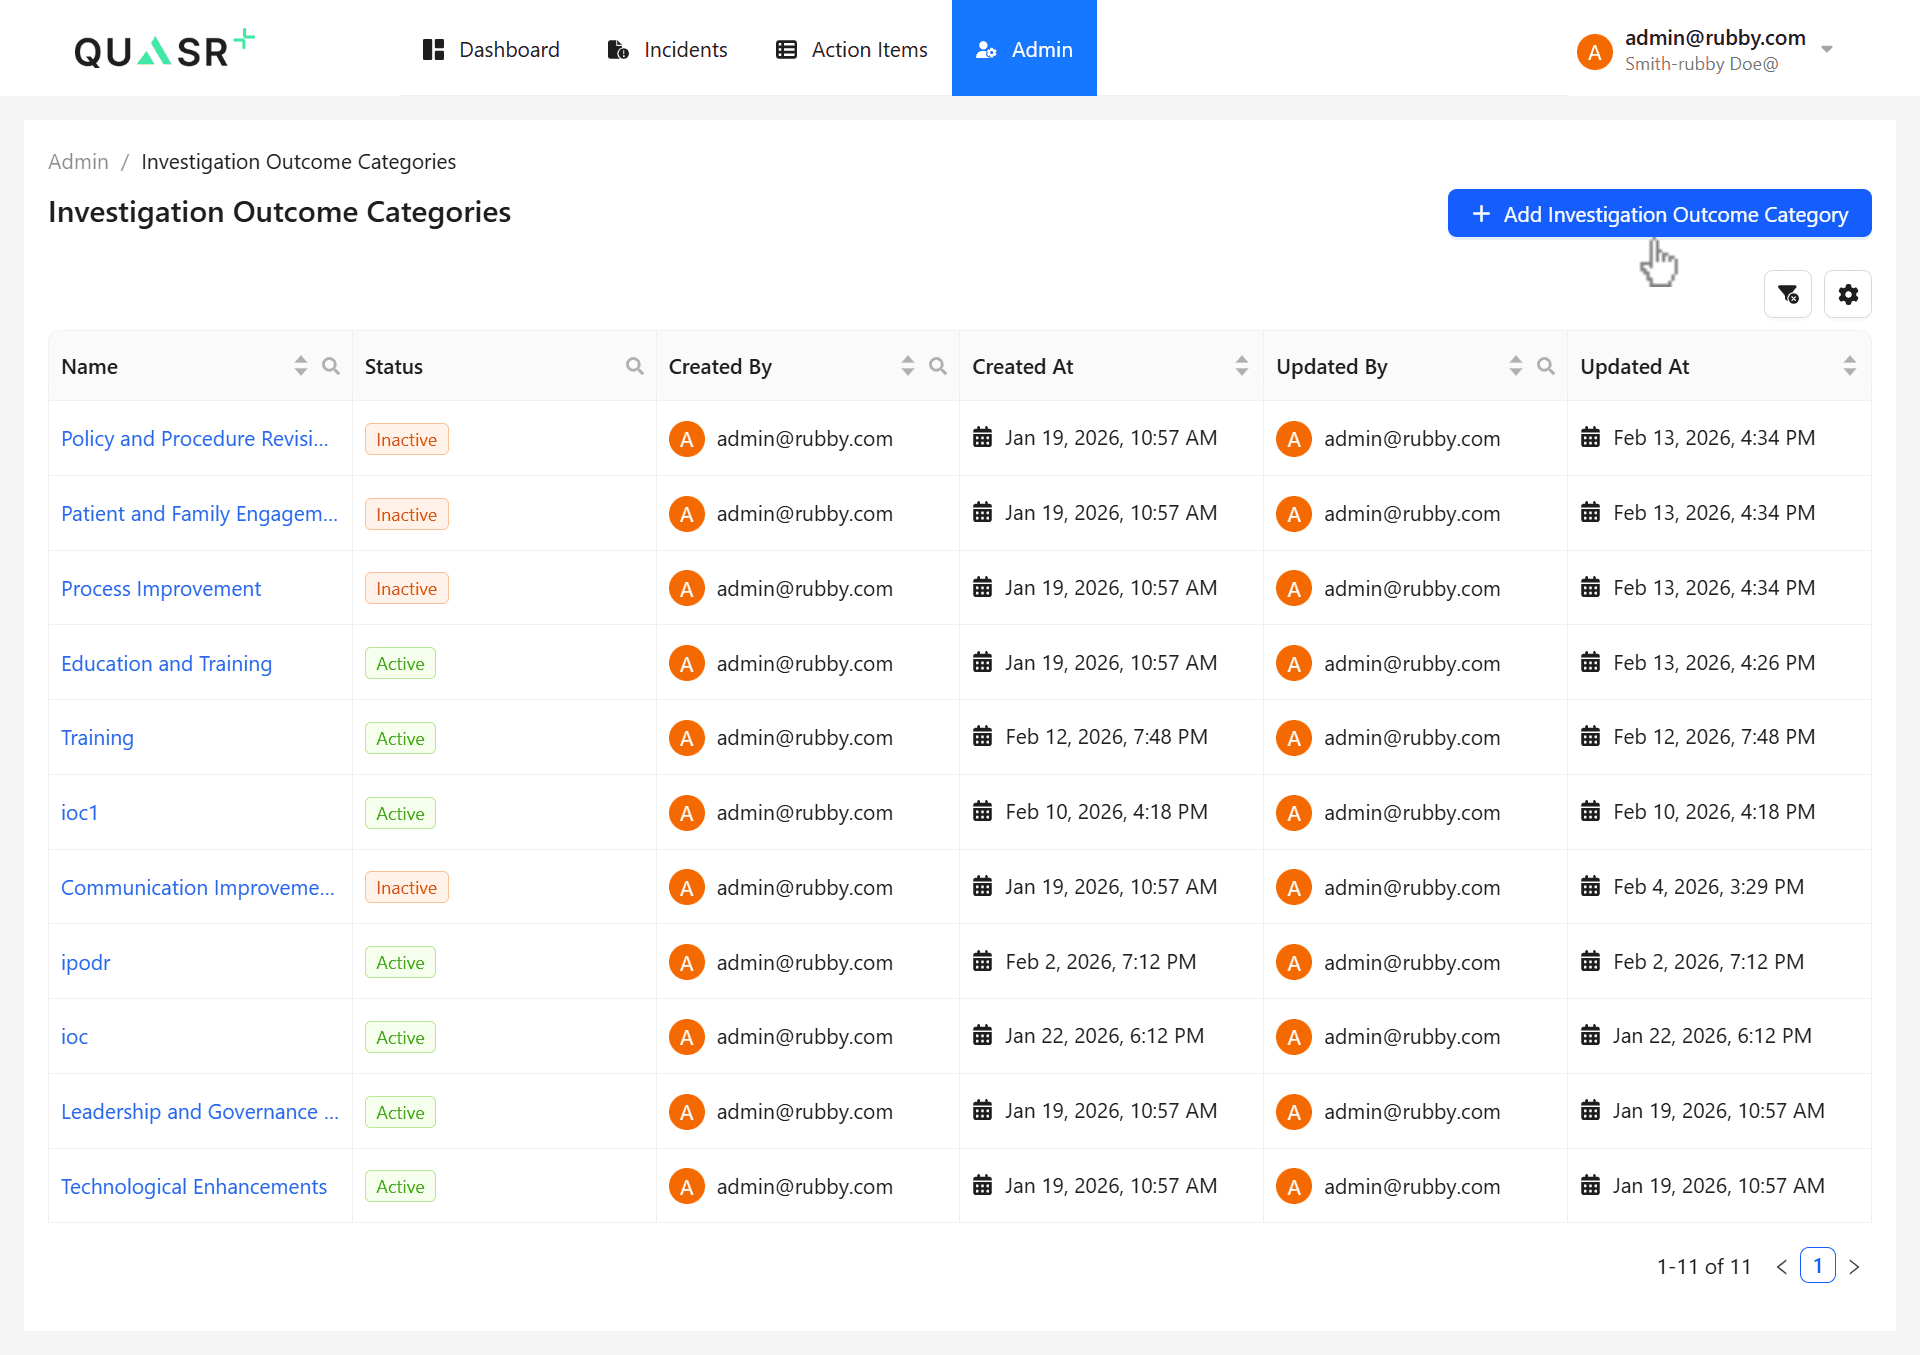Screen dimensions: 1920x1355
Task: Click admin avatar icon in top bar
Action: tap(1594, 51)
